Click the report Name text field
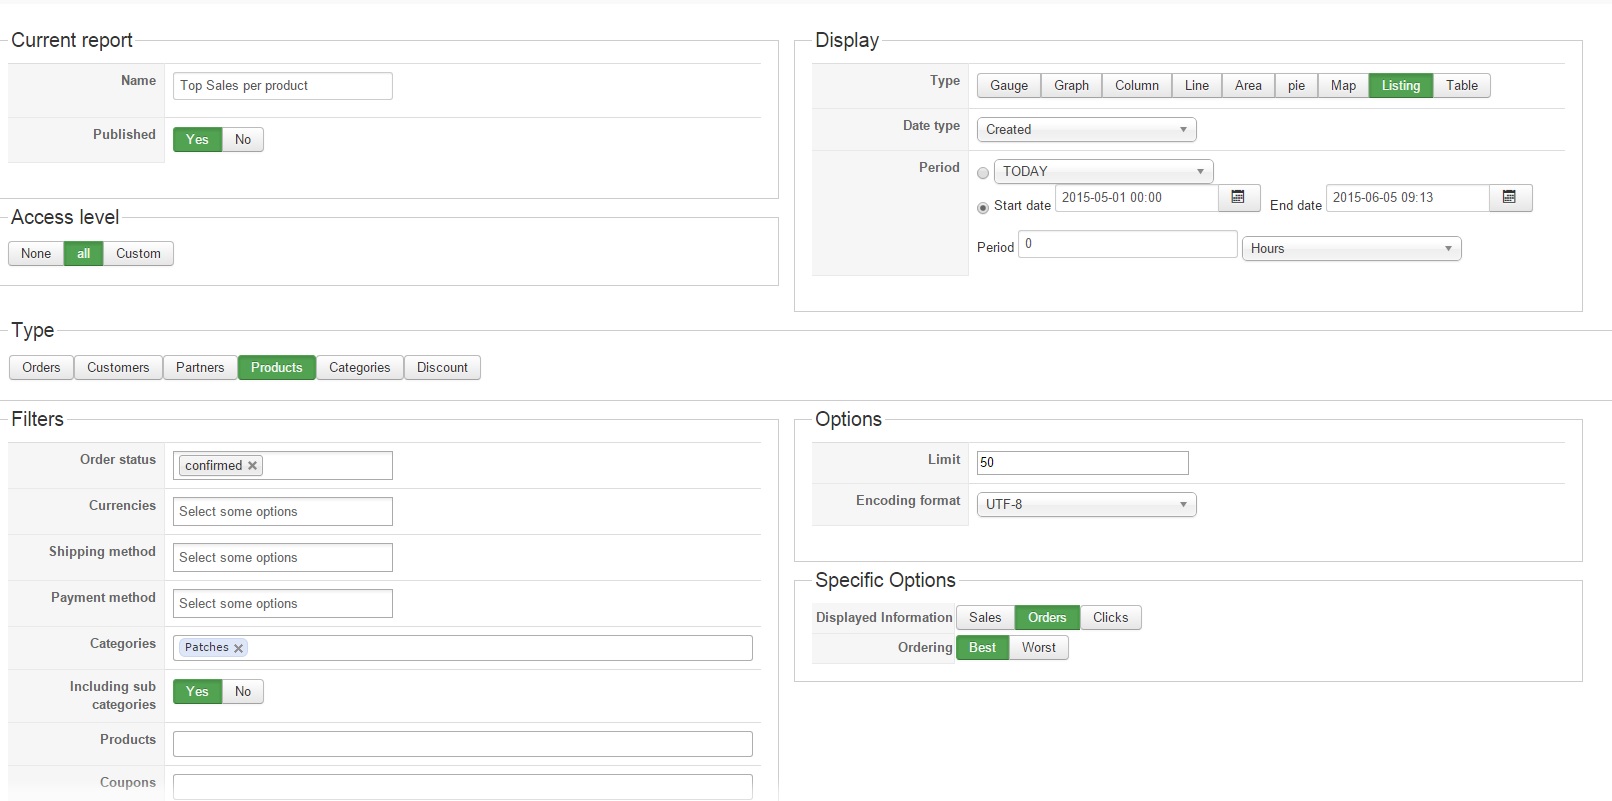Viewport: 1612px width, 801px height. tap(282, 86)
